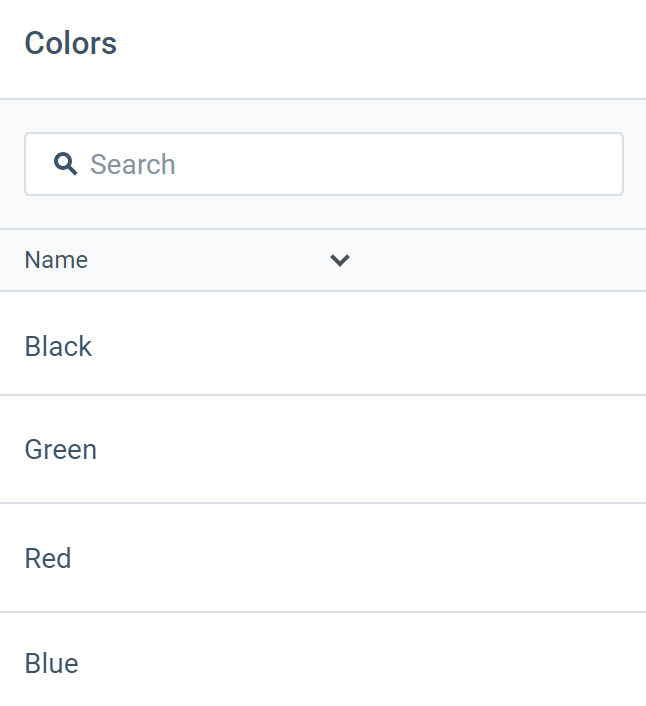Click the Colors panel heading
The height and width of the screenshot is (706, 646).
(x=71, y=44)
